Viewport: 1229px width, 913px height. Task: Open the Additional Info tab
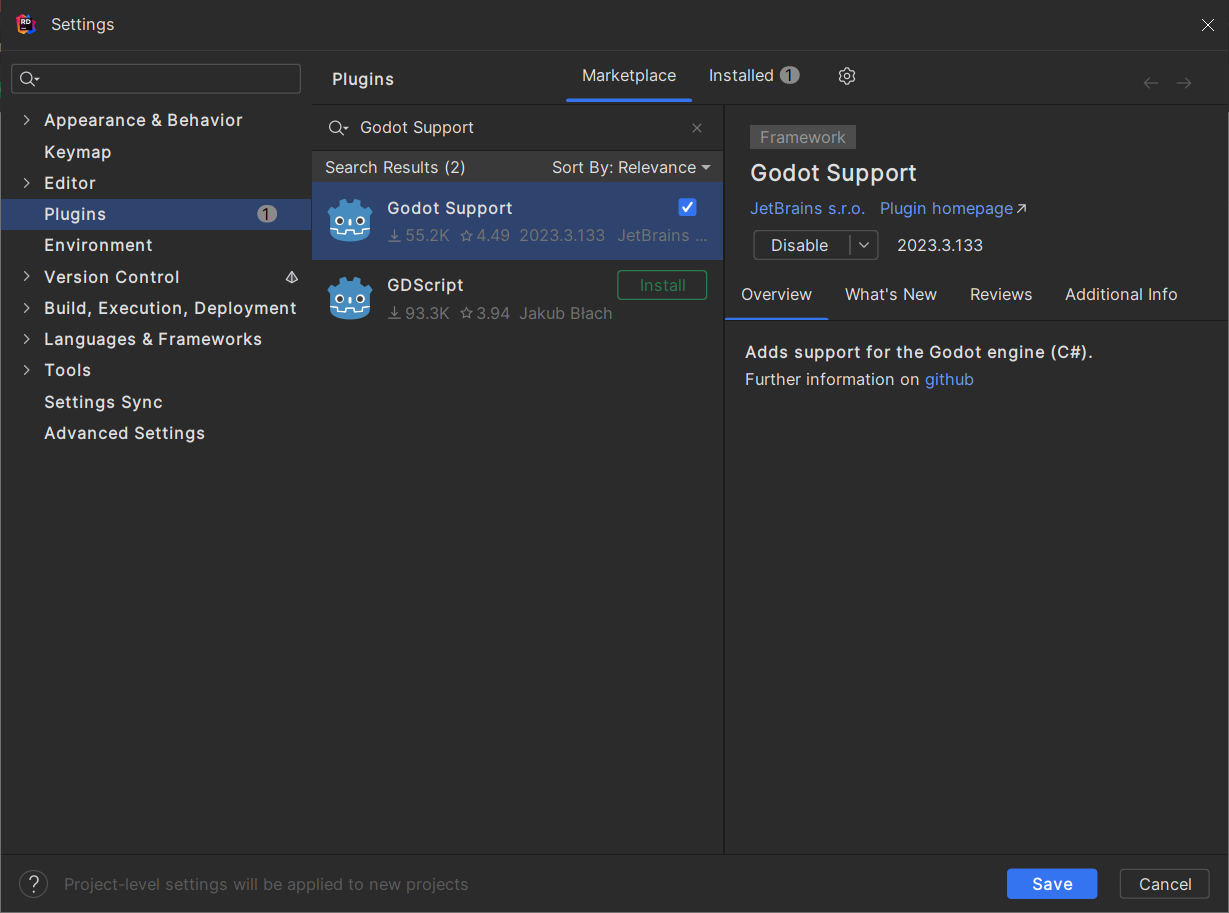[1121, 294]
